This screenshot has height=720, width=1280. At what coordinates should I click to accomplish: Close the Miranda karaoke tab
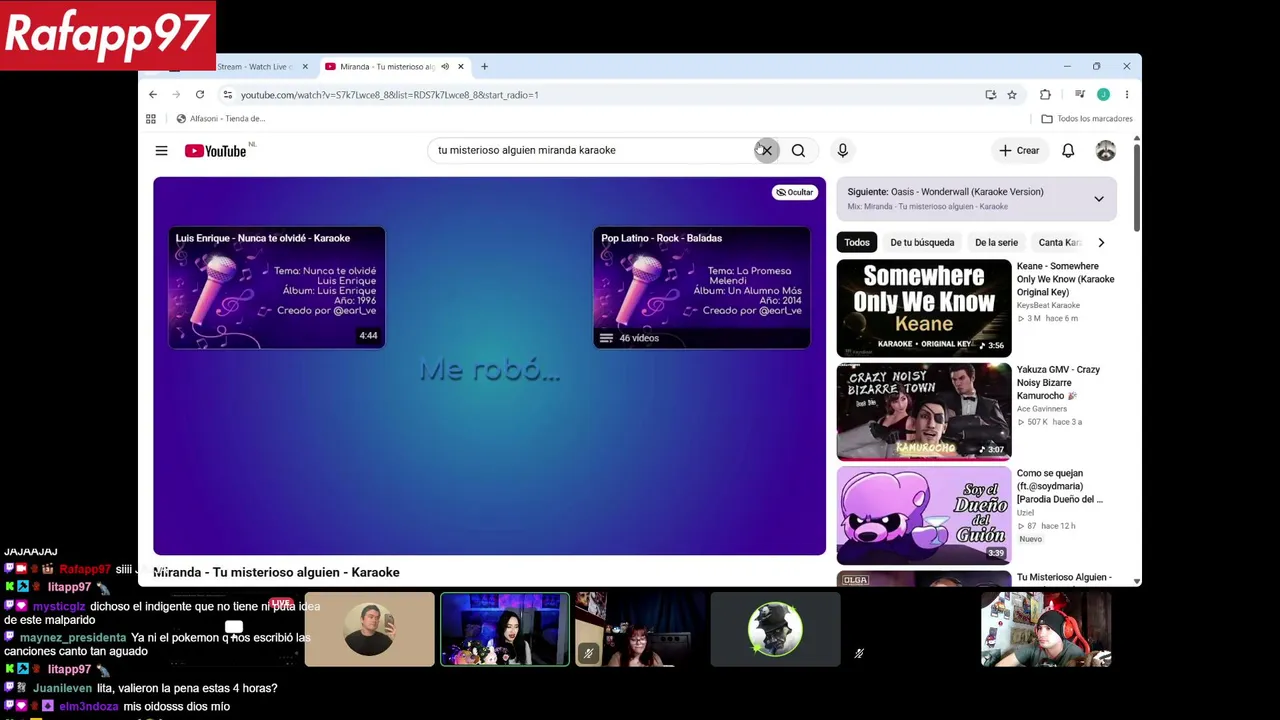[461, 67]
